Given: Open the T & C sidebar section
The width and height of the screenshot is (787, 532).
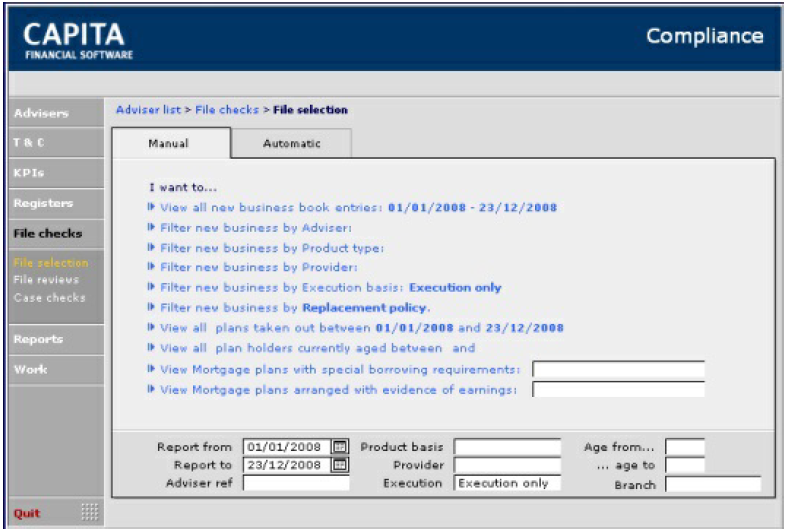Looking at the screenshot, I should 56,143.
